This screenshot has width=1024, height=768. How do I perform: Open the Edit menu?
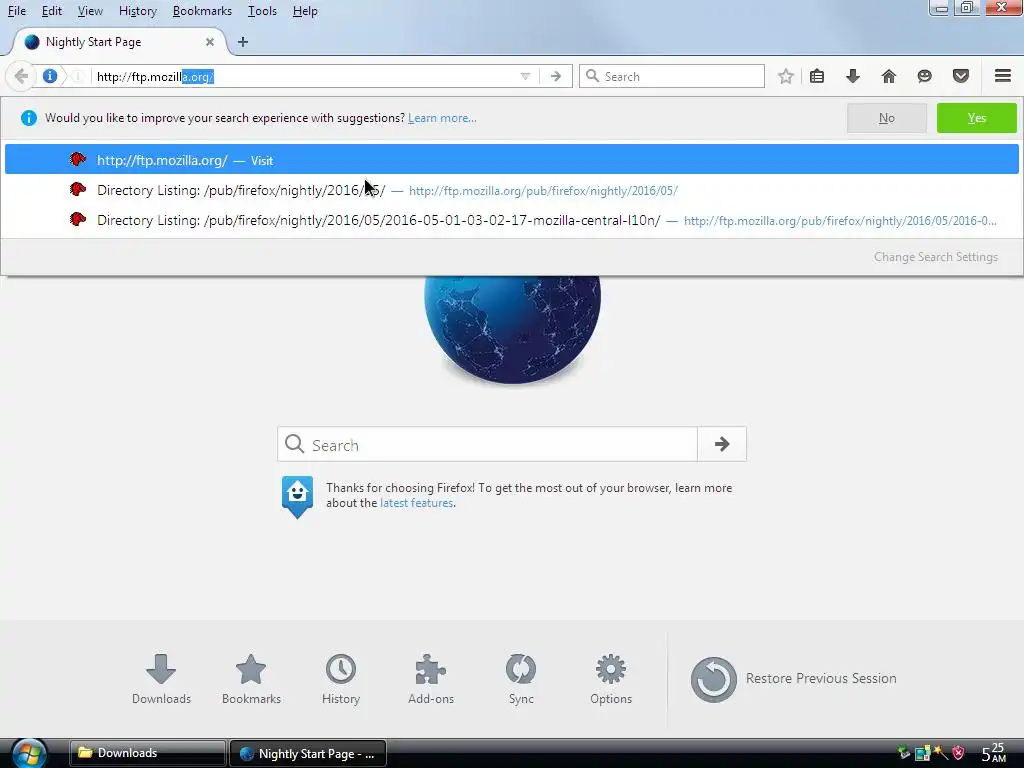(52, 11)
